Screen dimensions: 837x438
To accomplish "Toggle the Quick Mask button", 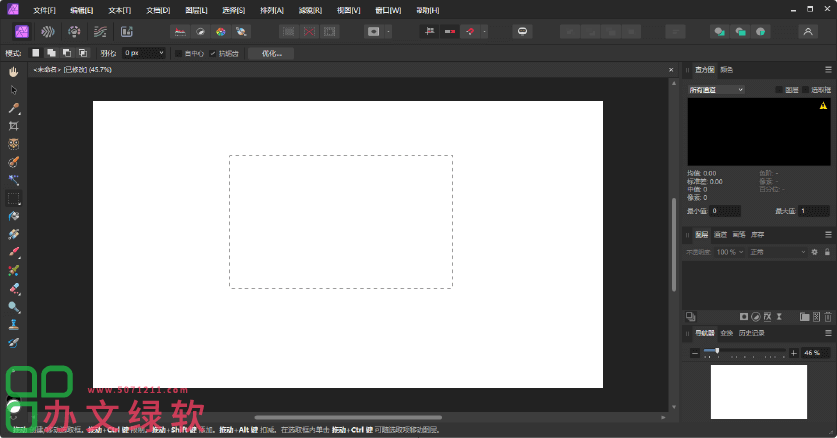I will pyautogui.click(x=373, y=32).
